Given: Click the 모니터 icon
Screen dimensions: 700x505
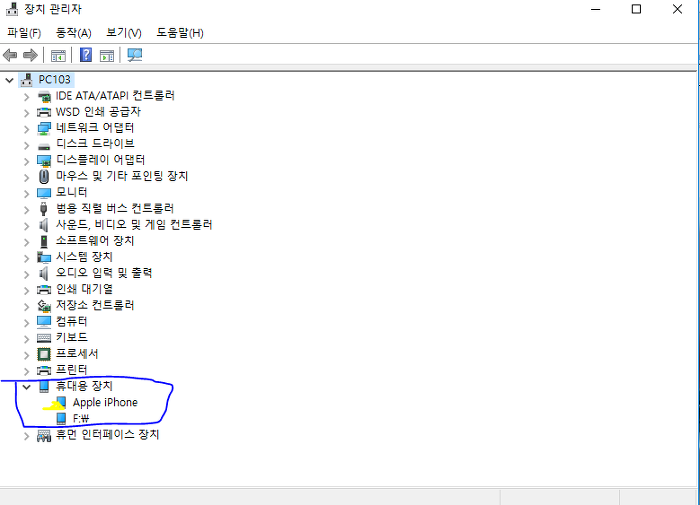Looking at the screenshot, I should [44, 193].
